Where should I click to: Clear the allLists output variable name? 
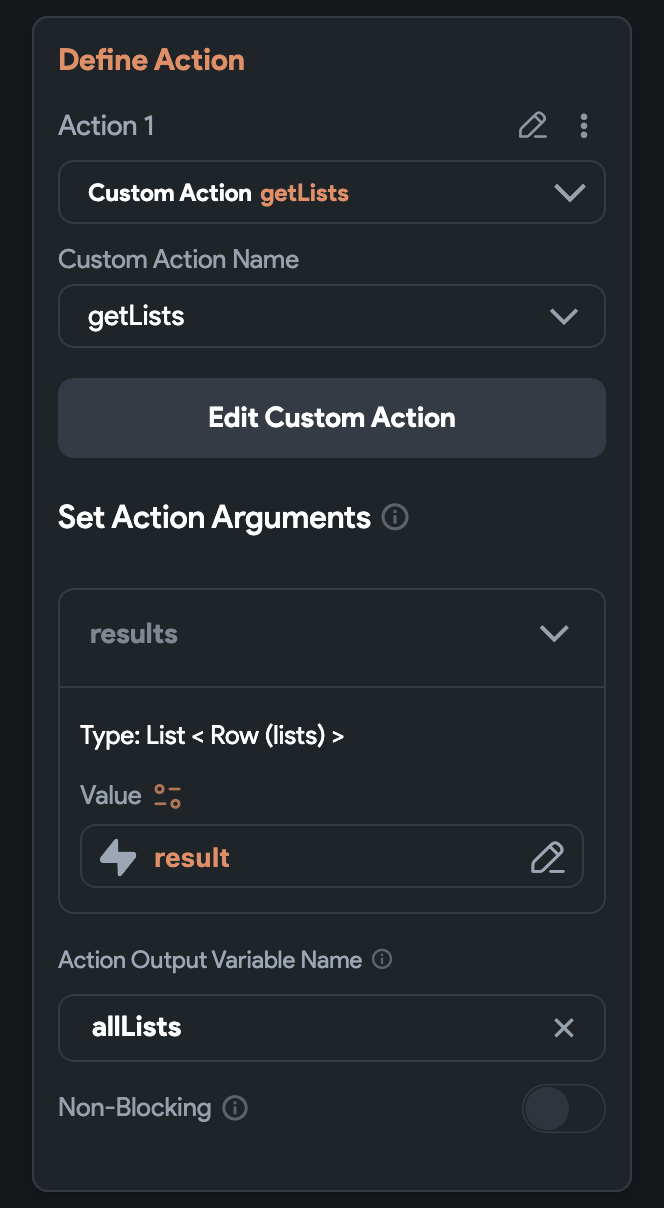coord(564,1027)
